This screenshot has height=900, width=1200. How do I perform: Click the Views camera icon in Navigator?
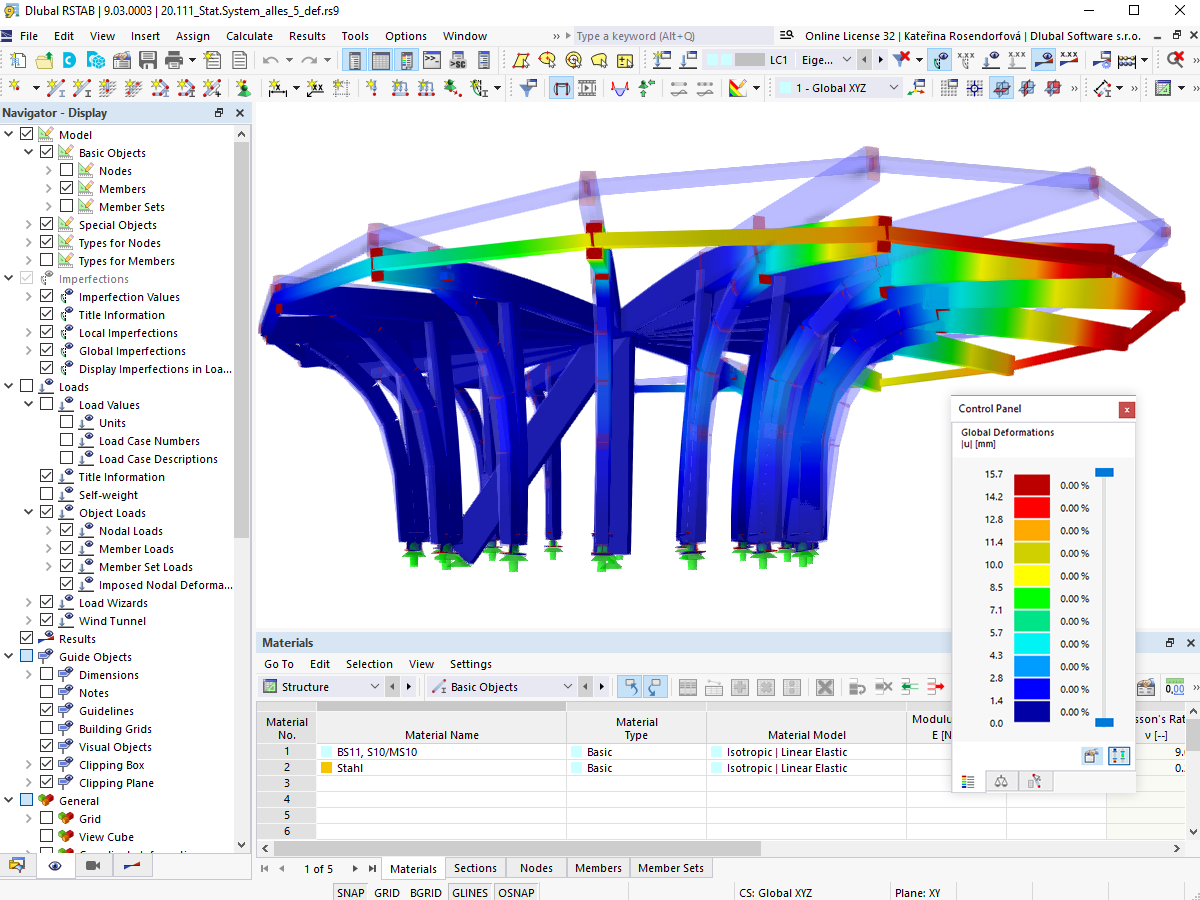pos(93,866)
